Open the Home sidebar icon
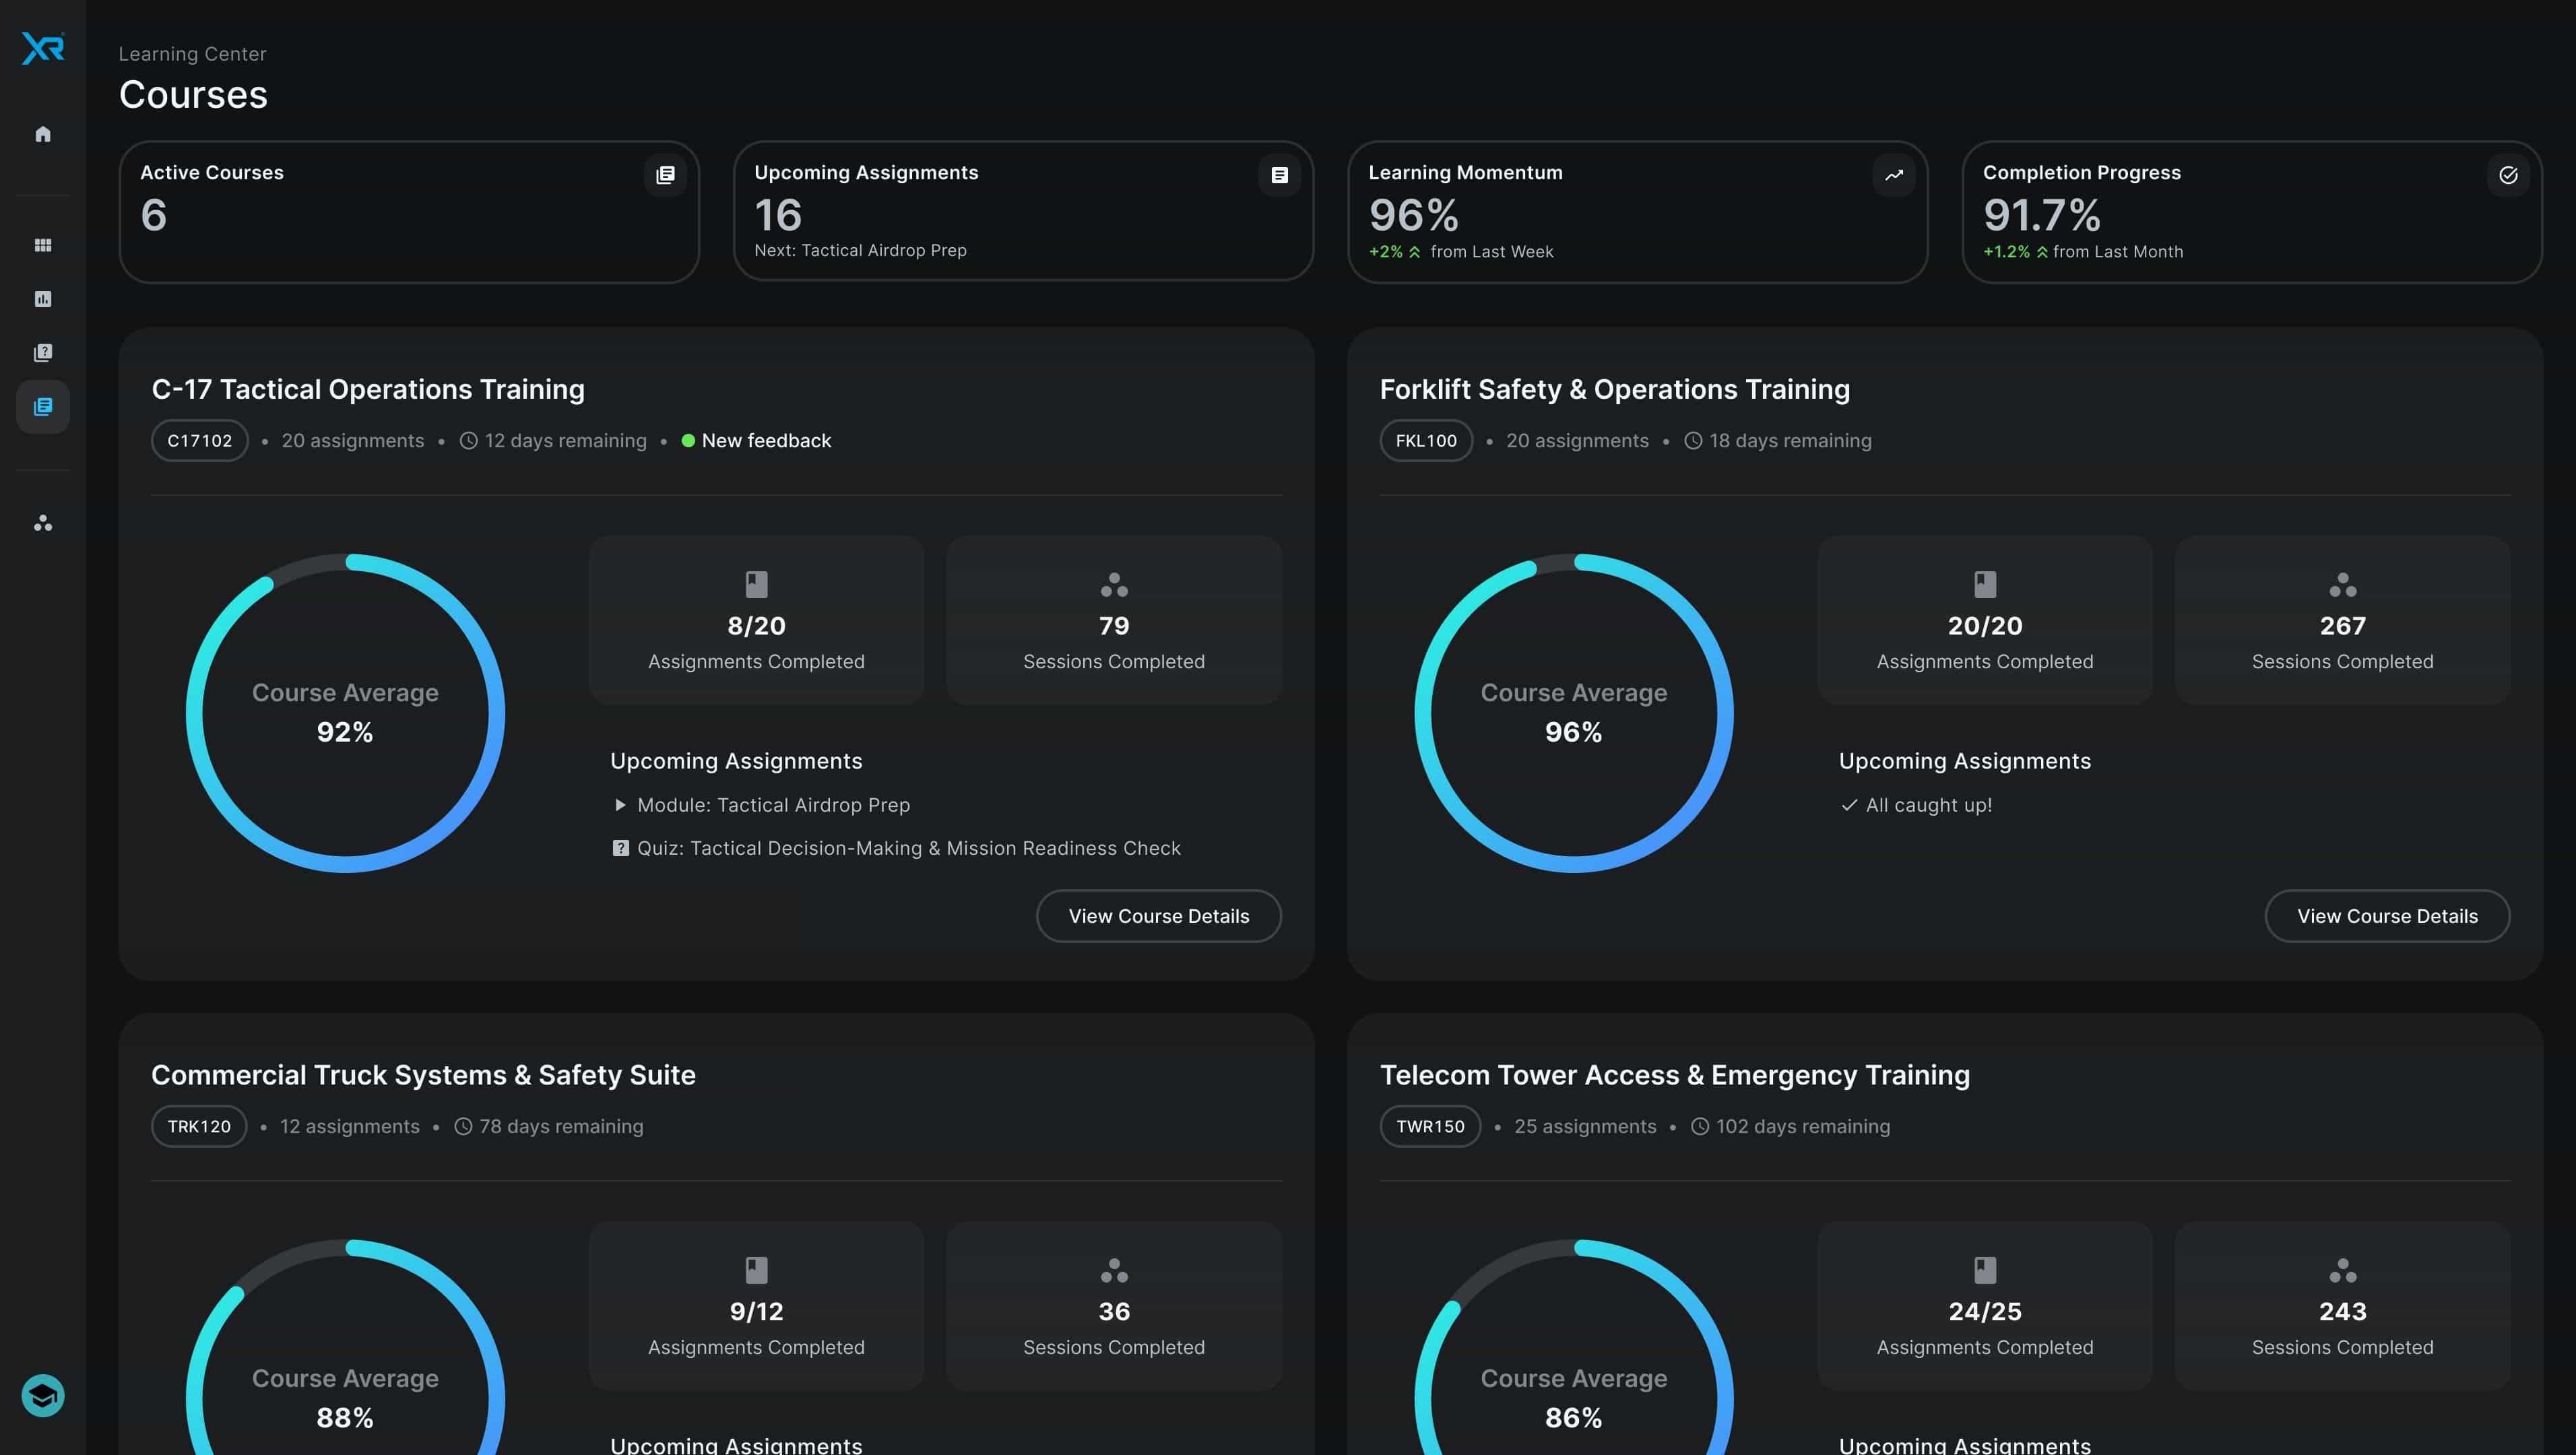The image size is (2576, 1455). point(43,134)
